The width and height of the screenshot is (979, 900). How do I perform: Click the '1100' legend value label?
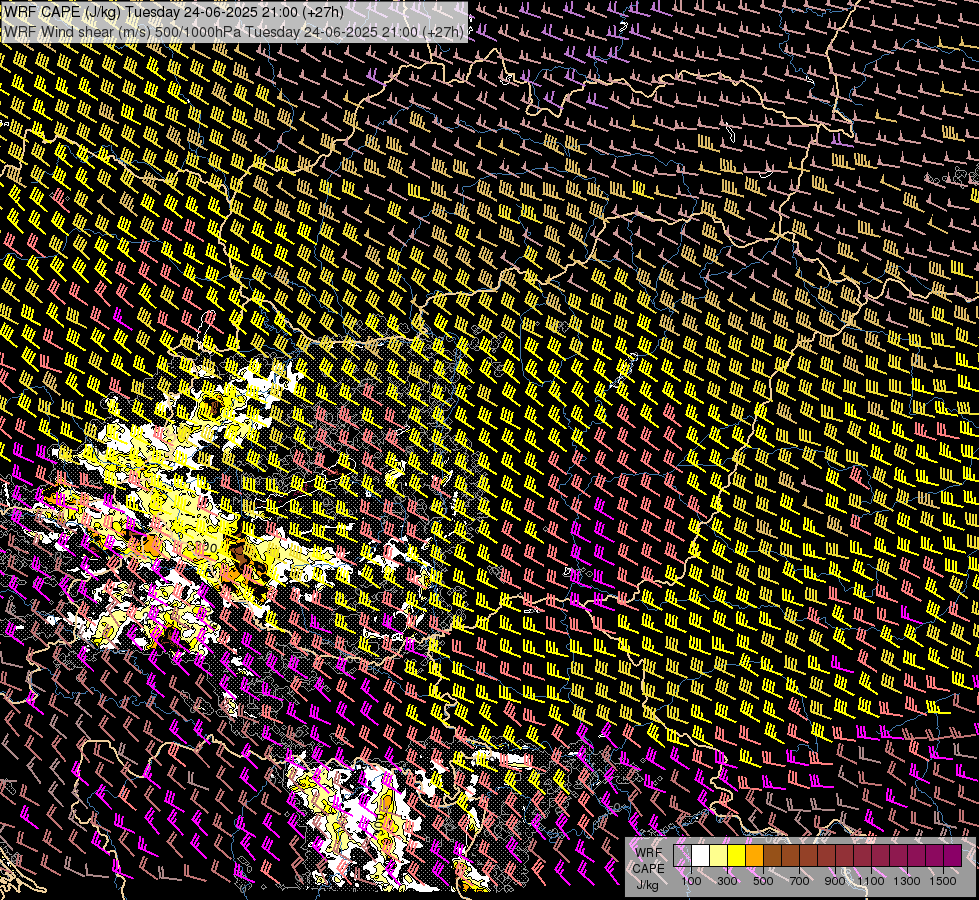(870, 881)
